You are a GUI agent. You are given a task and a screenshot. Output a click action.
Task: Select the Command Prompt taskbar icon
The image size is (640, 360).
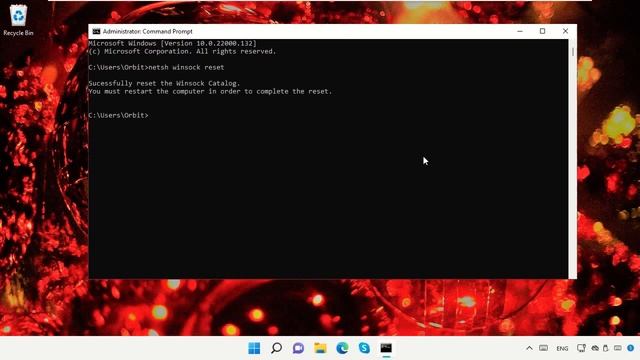point(386,348)
